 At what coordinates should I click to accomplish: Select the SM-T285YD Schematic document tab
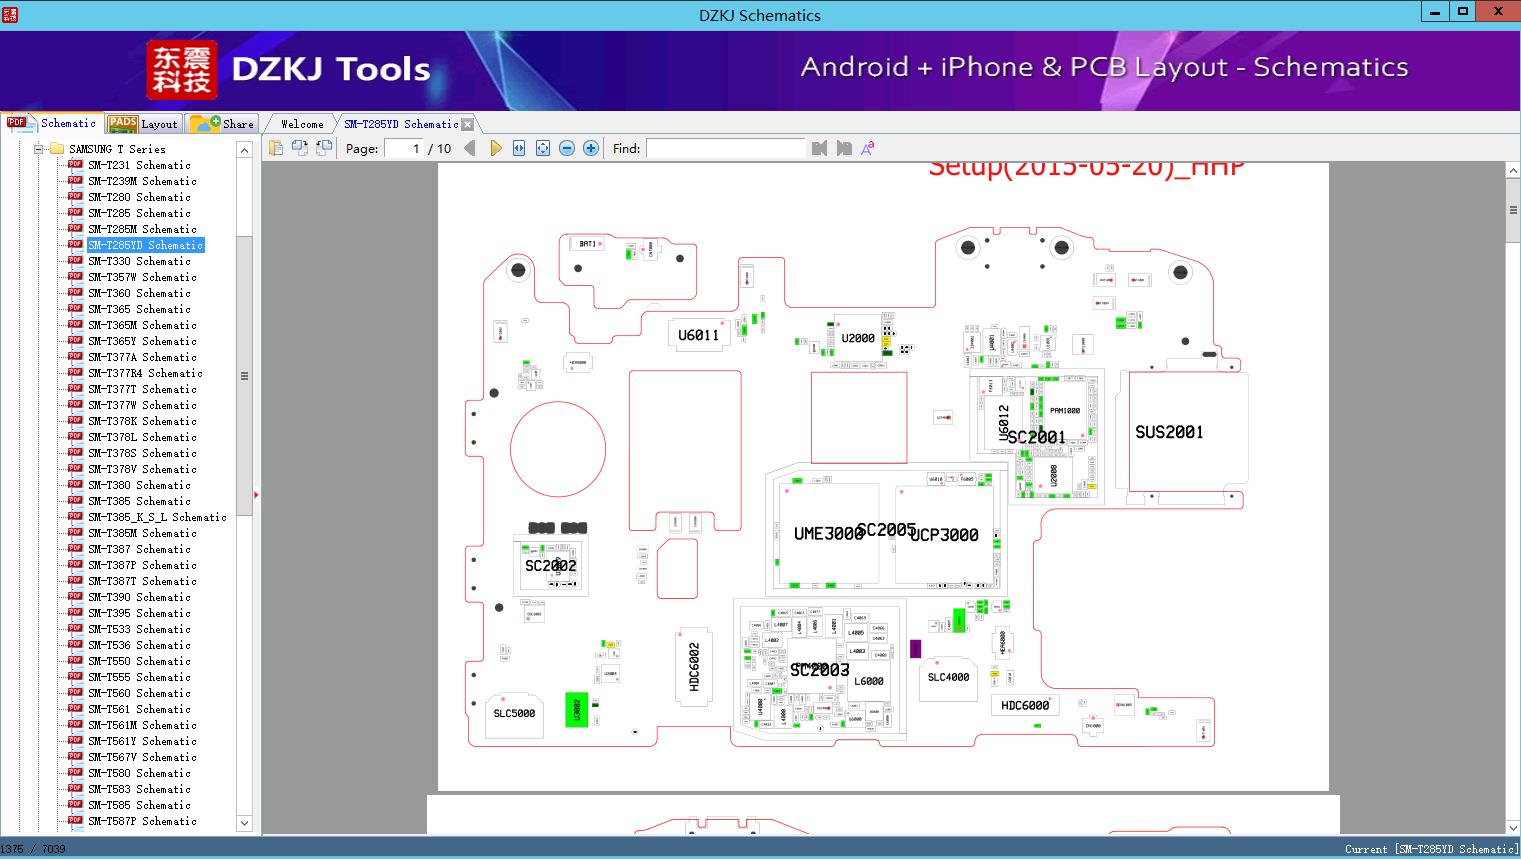(401, 124)
